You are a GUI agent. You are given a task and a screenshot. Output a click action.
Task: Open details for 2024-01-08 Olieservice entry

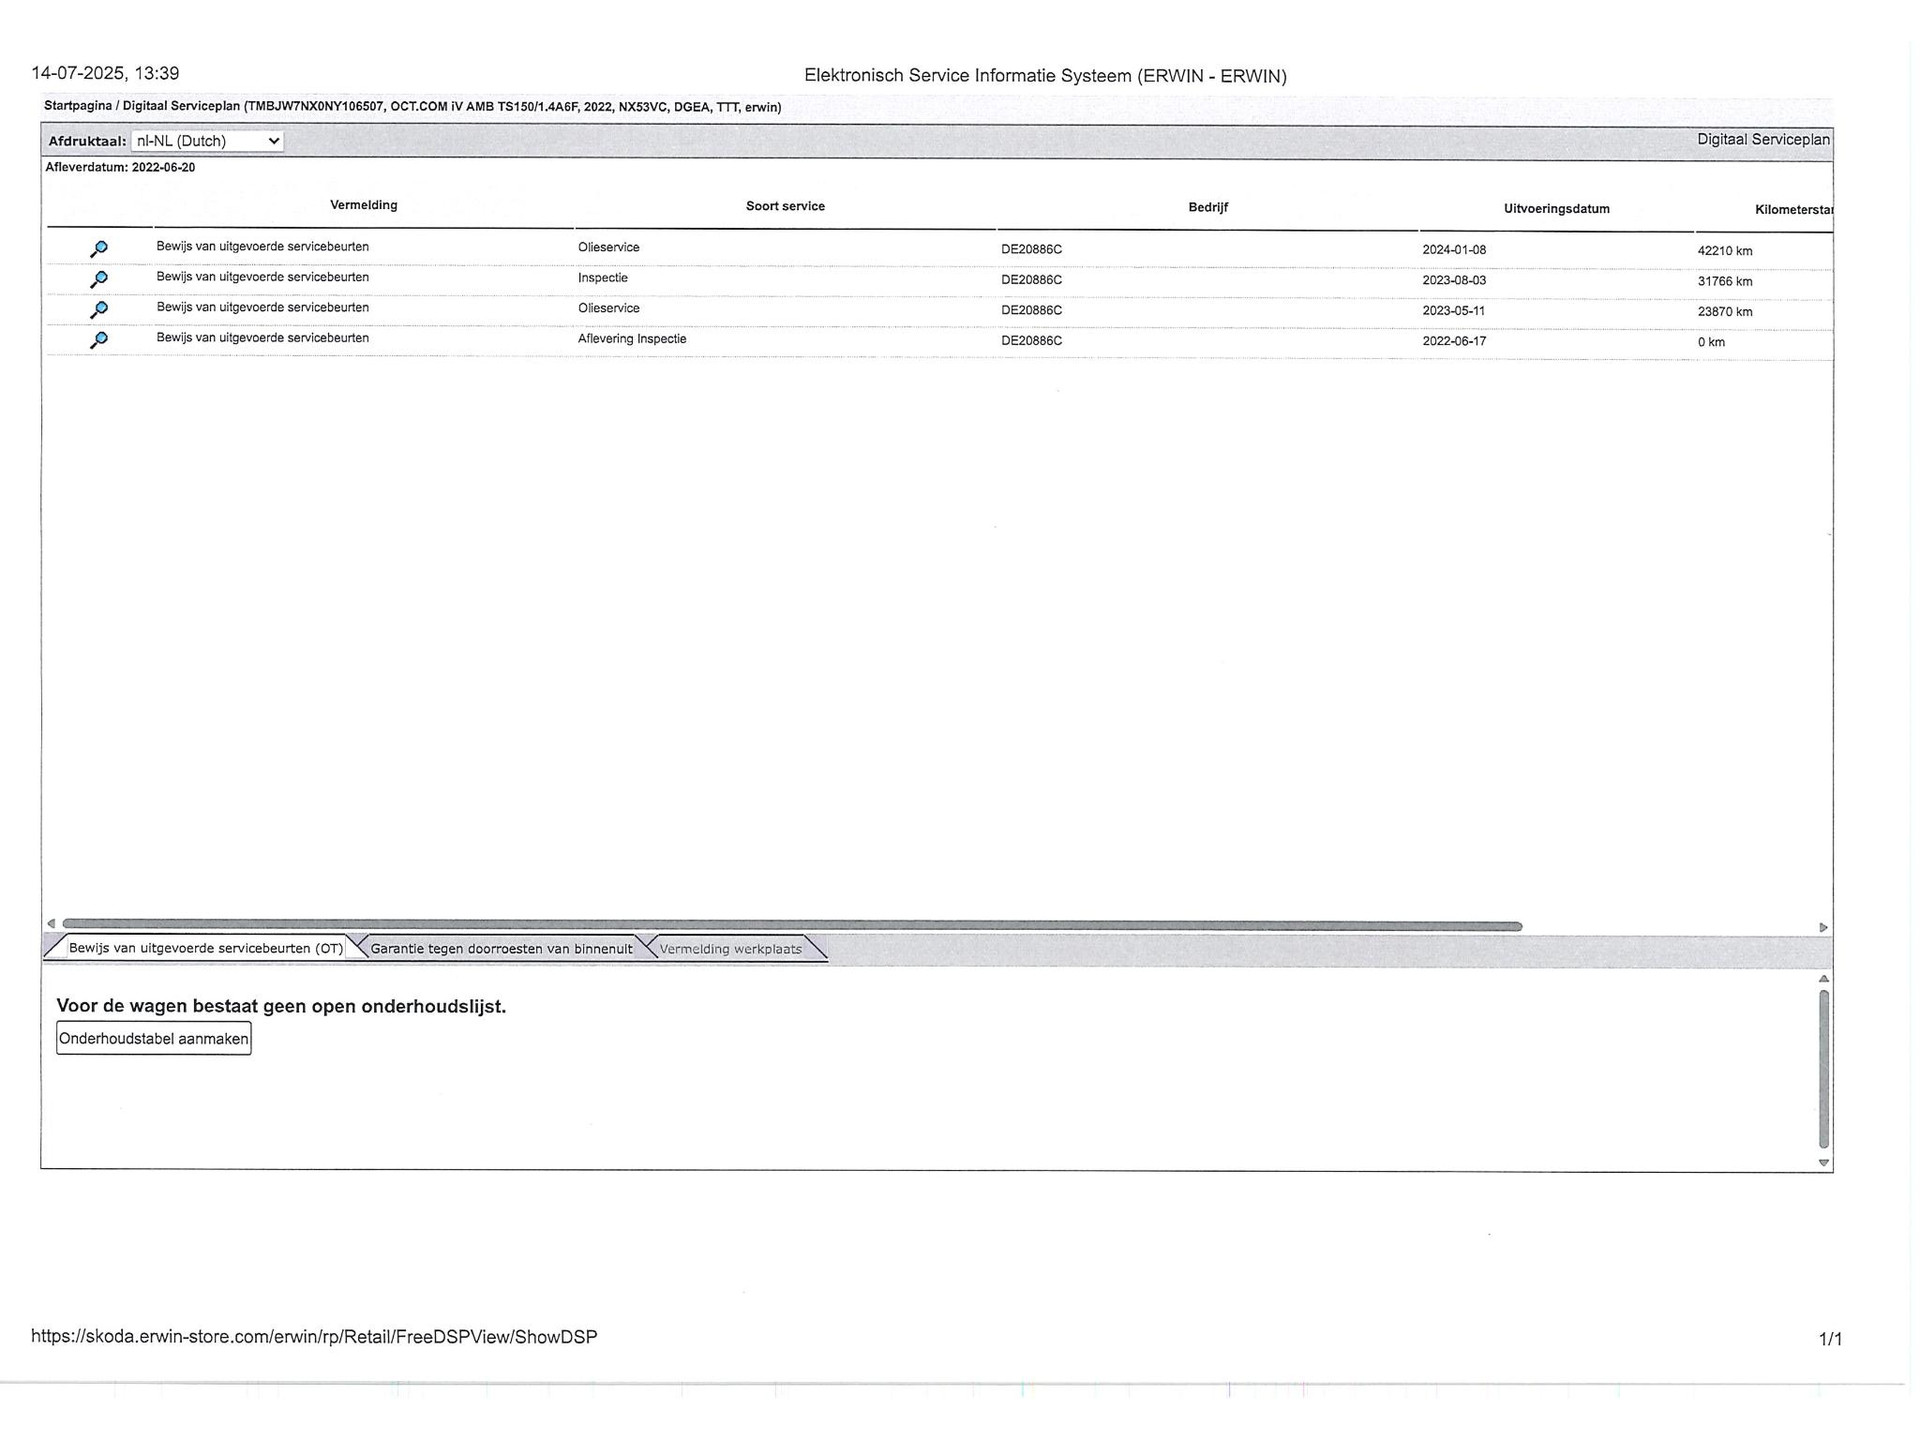tap(98, 249)
